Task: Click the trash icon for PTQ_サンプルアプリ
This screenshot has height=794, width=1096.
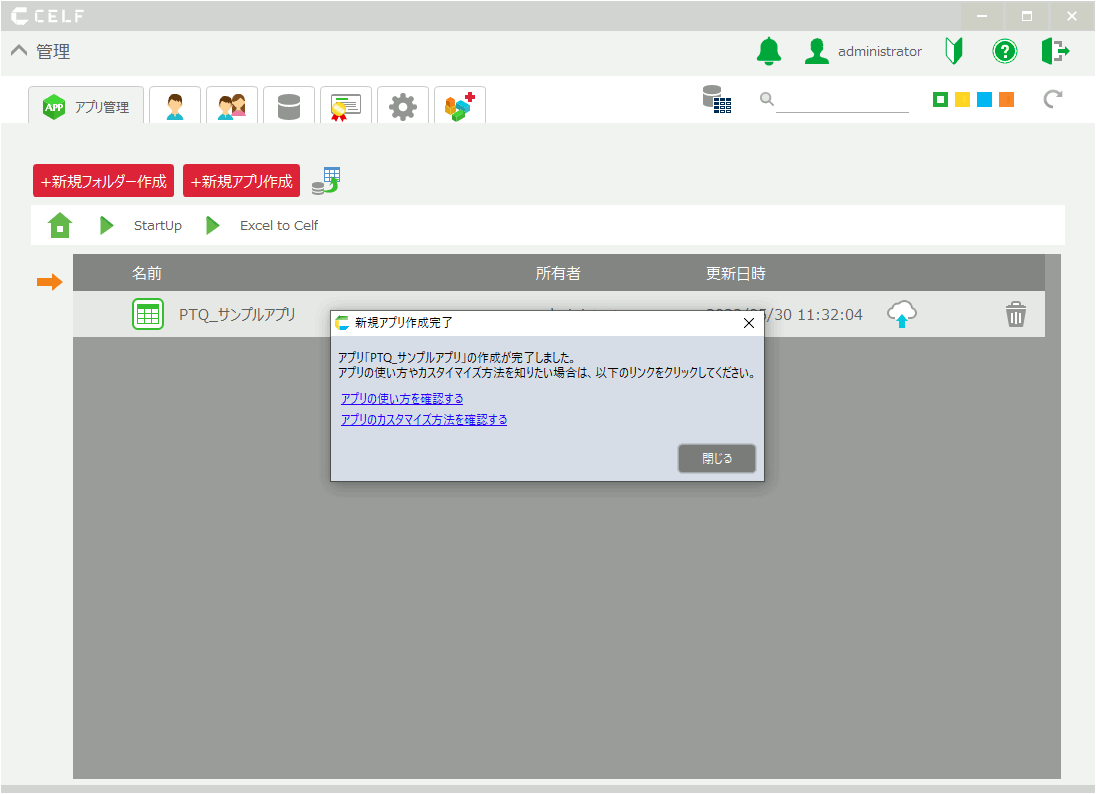Action: 1016,314
